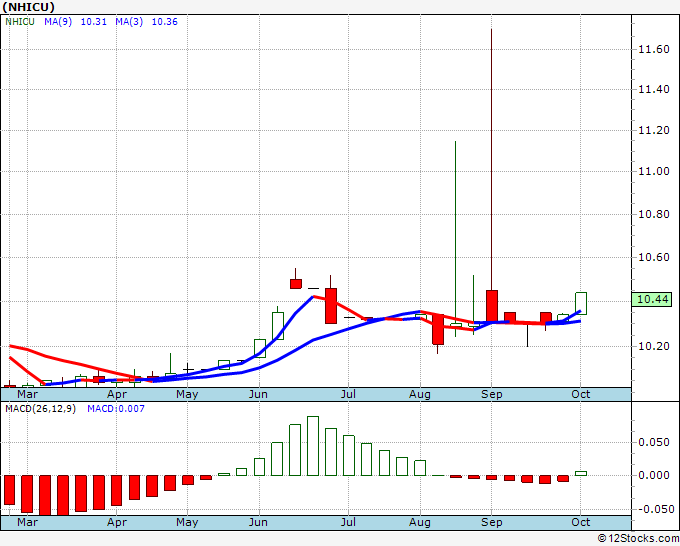Click Mar on the MACD time axis

[27, 522]
